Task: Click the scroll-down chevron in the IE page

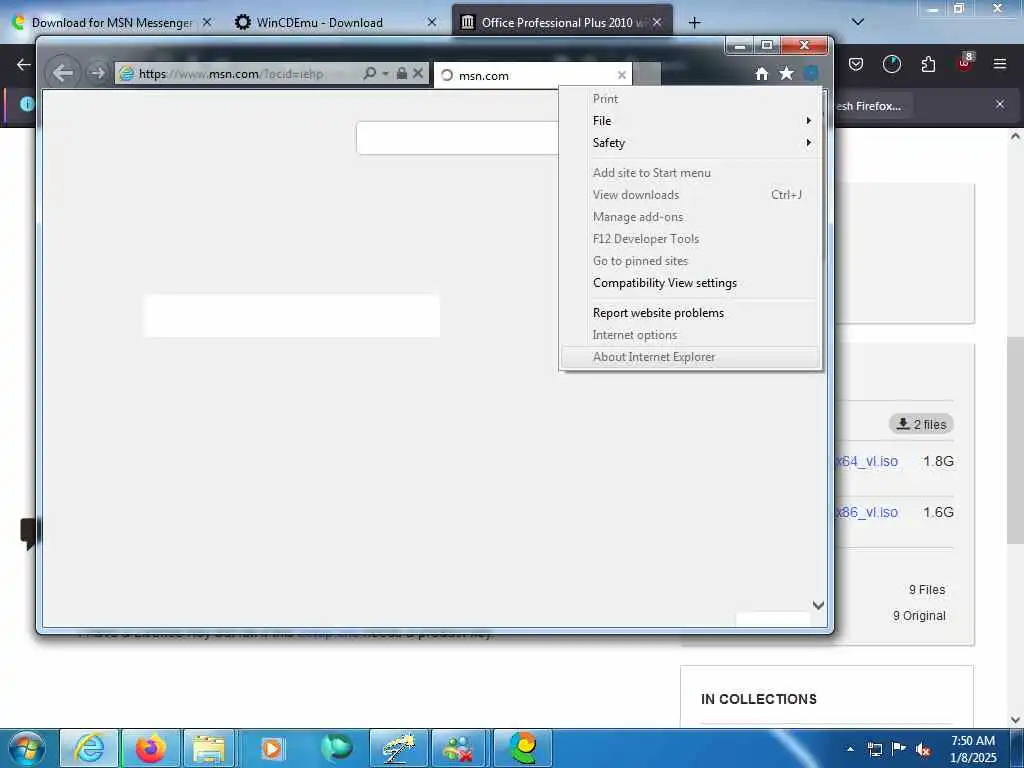Action: click(x=818, y=605)
